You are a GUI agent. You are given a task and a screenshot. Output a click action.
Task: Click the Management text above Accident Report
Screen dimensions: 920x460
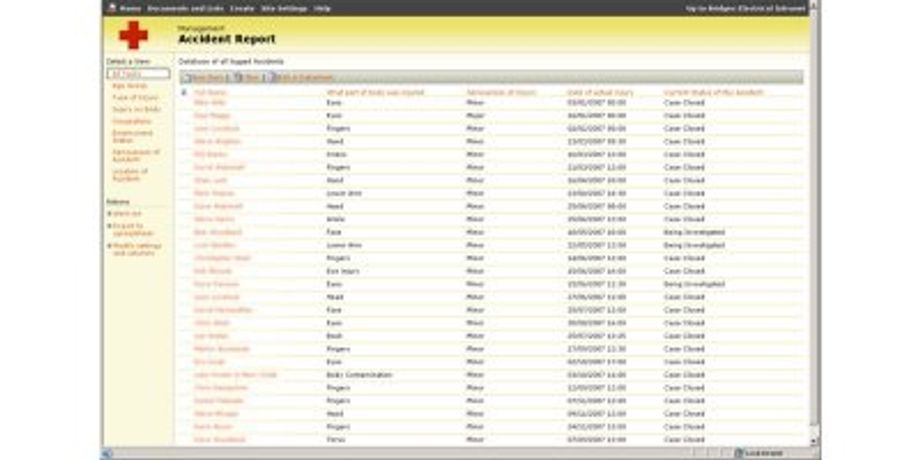pyautogui.click(x=201, y=28)
